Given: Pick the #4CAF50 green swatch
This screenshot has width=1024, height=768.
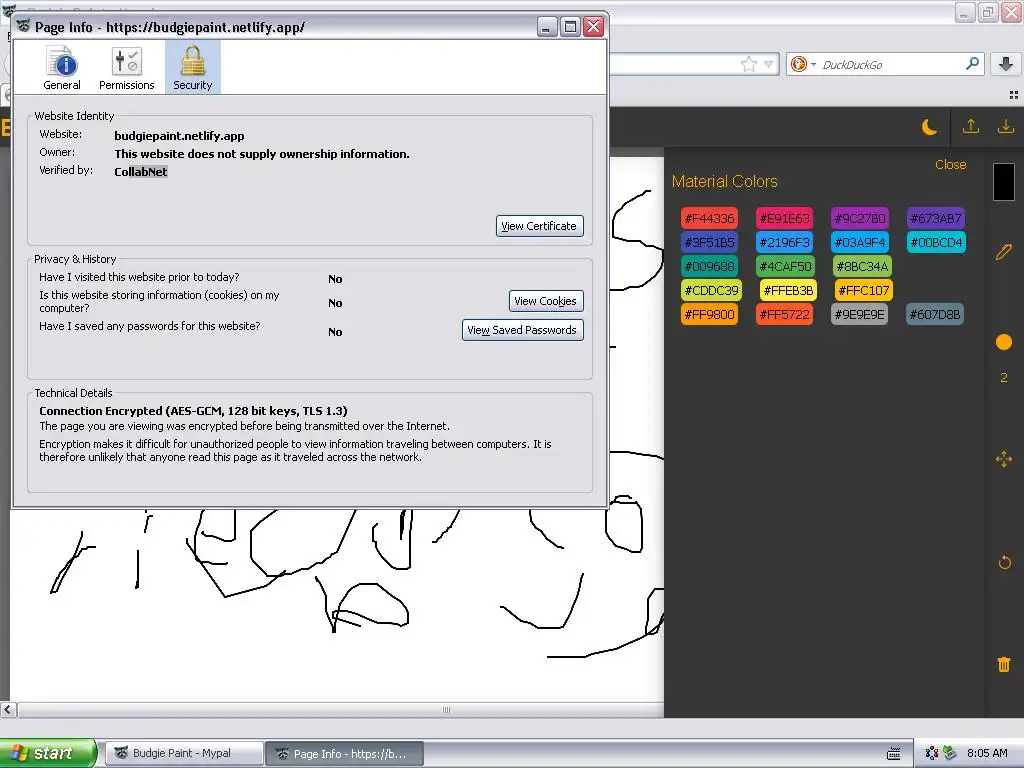Looking at the screenshot, I should coord(785,266).
